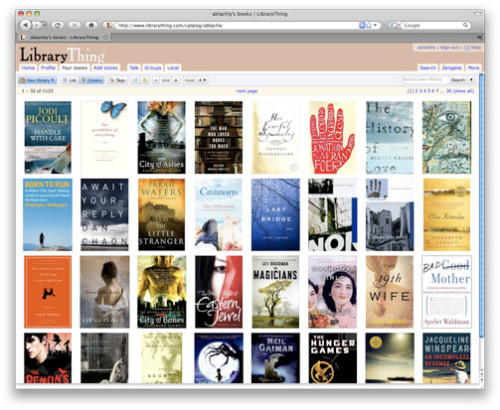Open the history dropdown beside Forward button
This screenshot has width=500, height=410.
click(44, 25)
